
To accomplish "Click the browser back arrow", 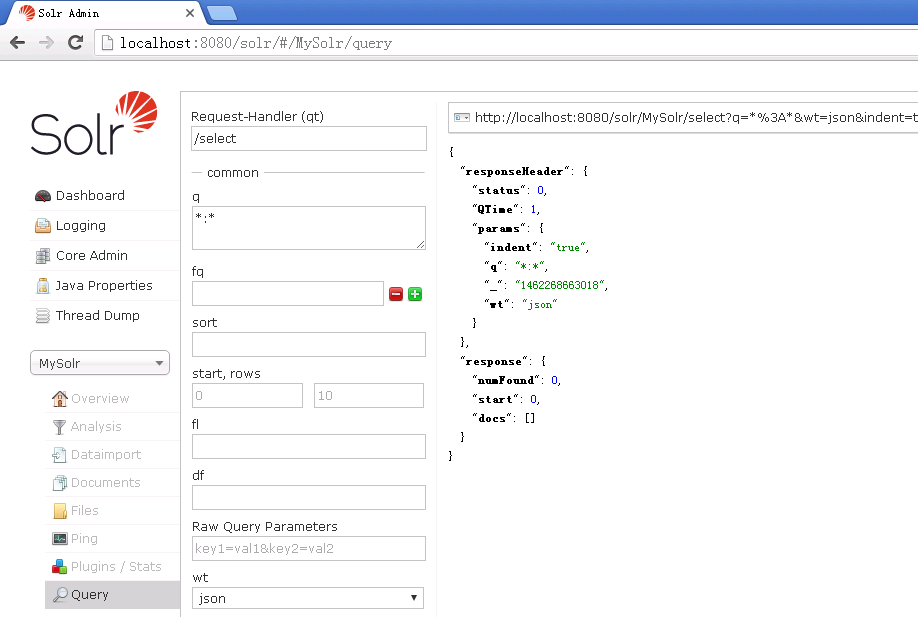I will [18, 43].
